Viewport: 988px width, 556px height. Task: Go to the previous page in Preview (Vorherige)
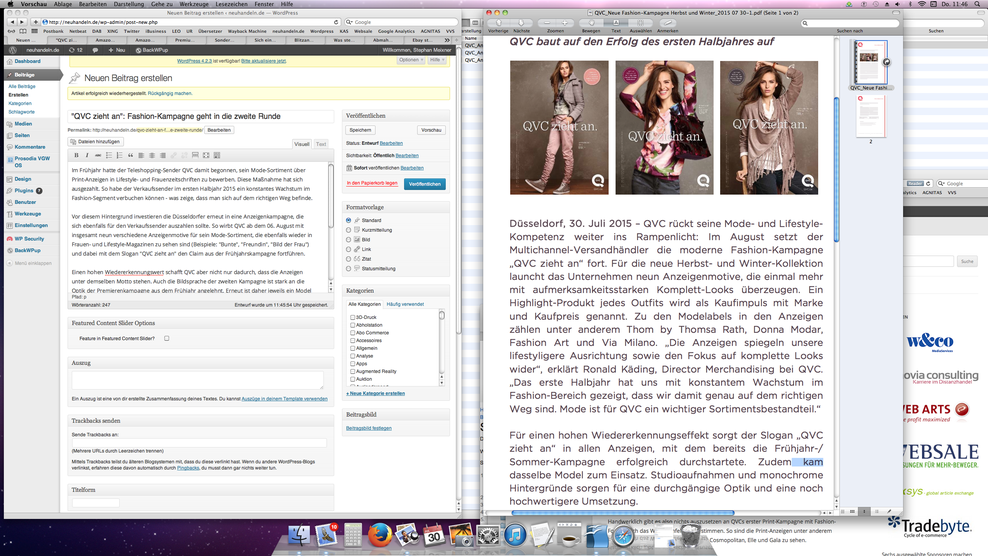click(x=498, y=23)
